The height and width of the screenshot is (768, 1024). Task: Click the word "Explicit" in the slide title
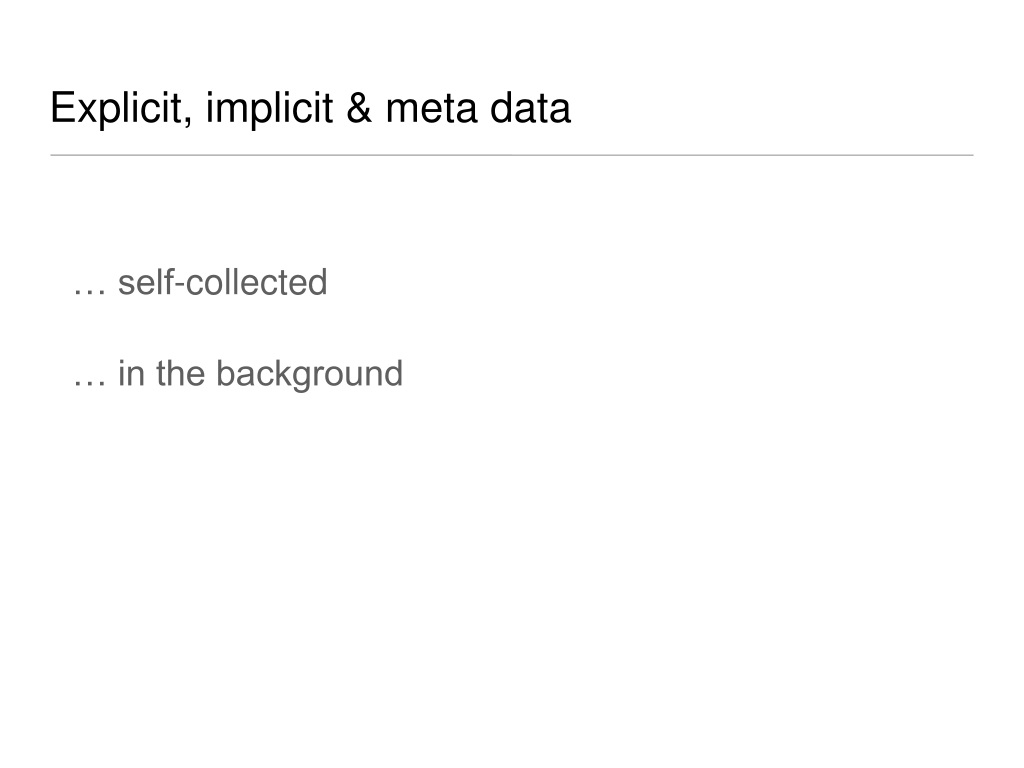(x=118, y=108)
